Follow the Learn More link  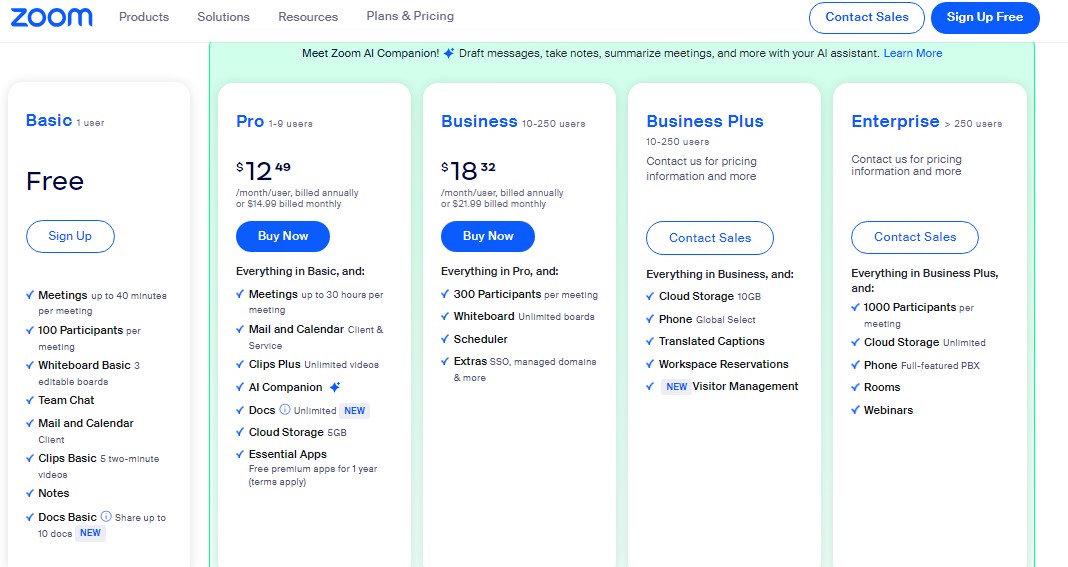pos(913,53)
